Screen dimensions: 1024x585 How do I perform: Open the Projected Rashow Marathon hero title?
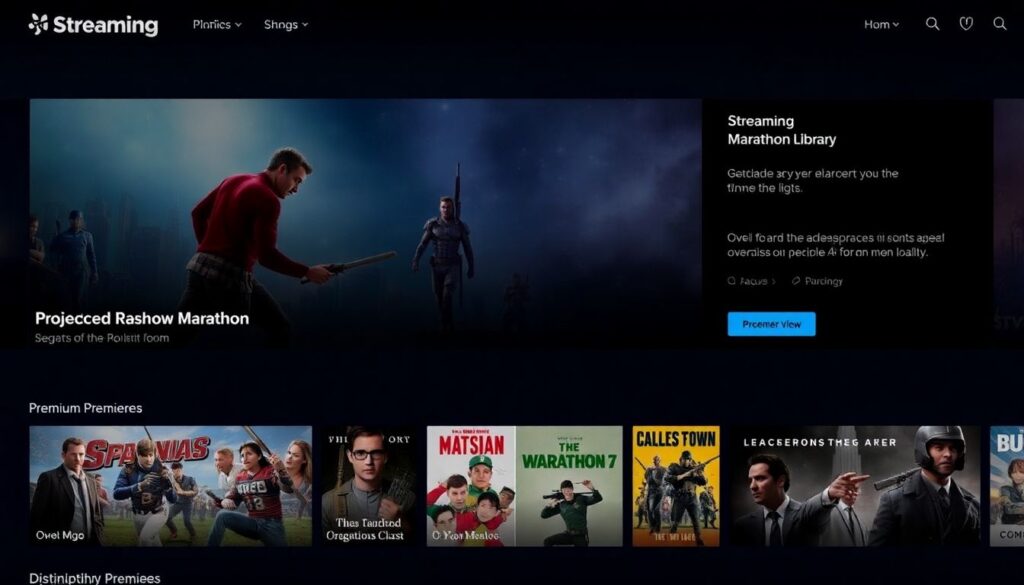click(x=142, y=318)
